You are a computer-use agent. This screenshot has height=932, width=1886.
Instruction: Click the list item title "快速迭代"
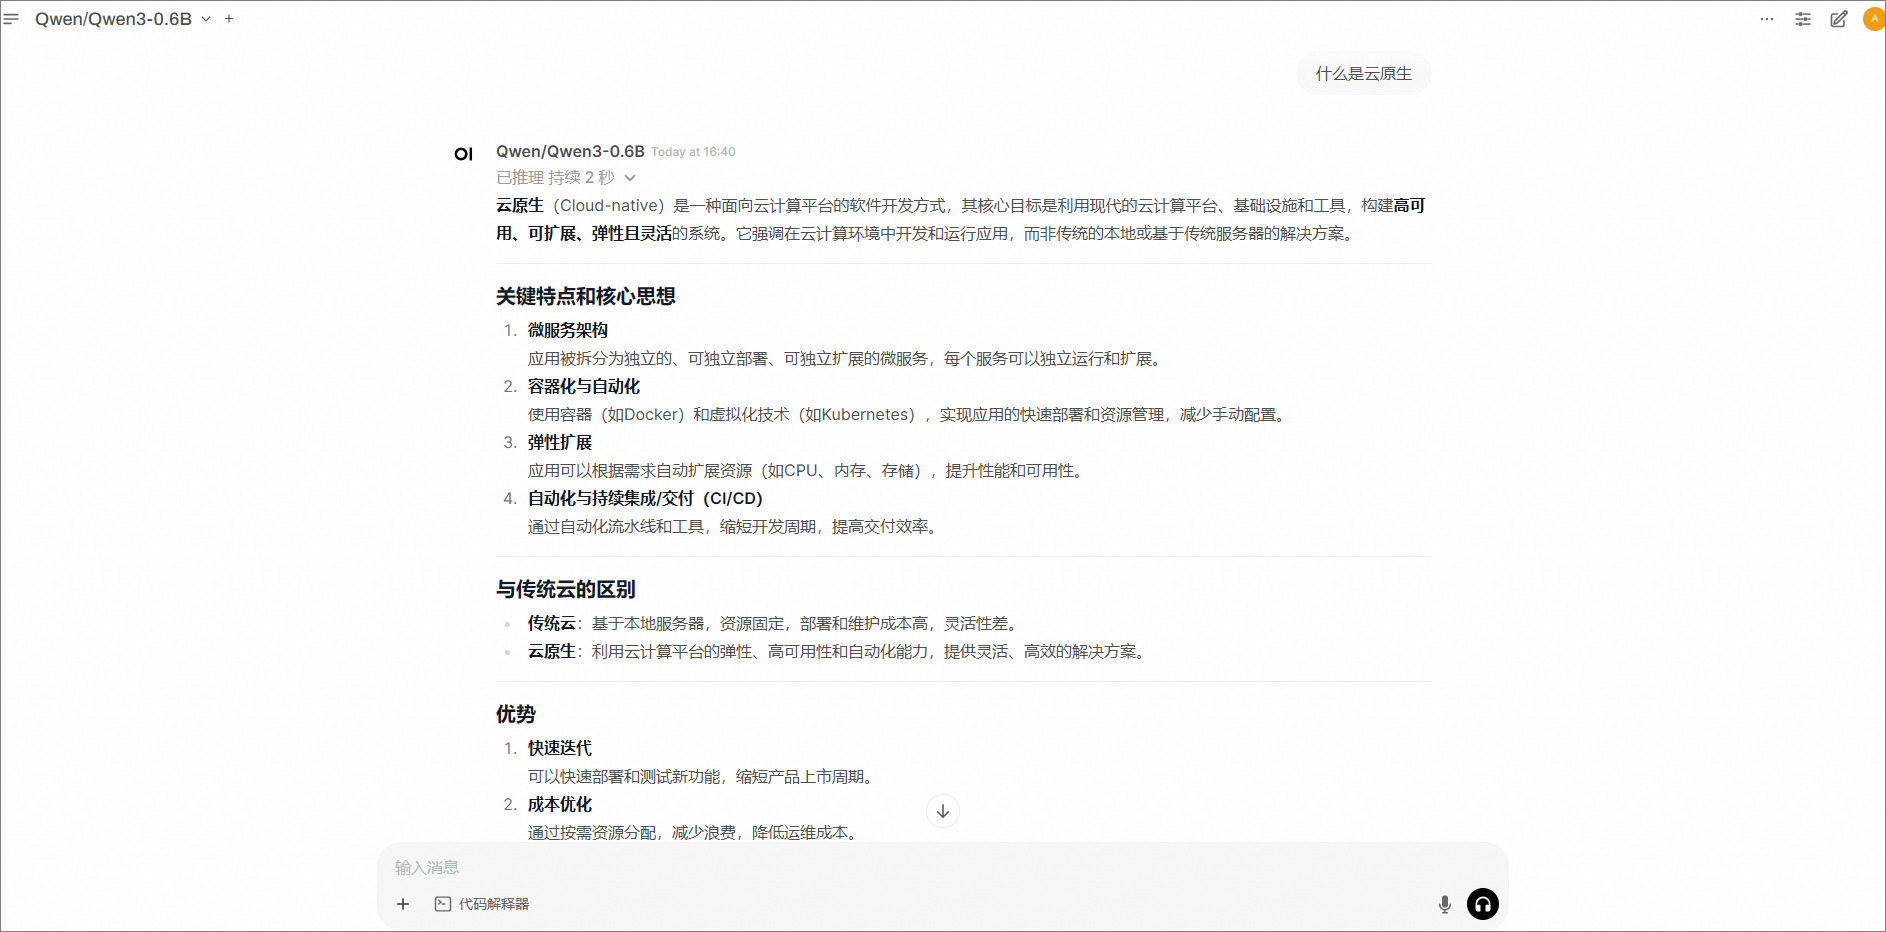pyautogui.click(x=560, y=748)
